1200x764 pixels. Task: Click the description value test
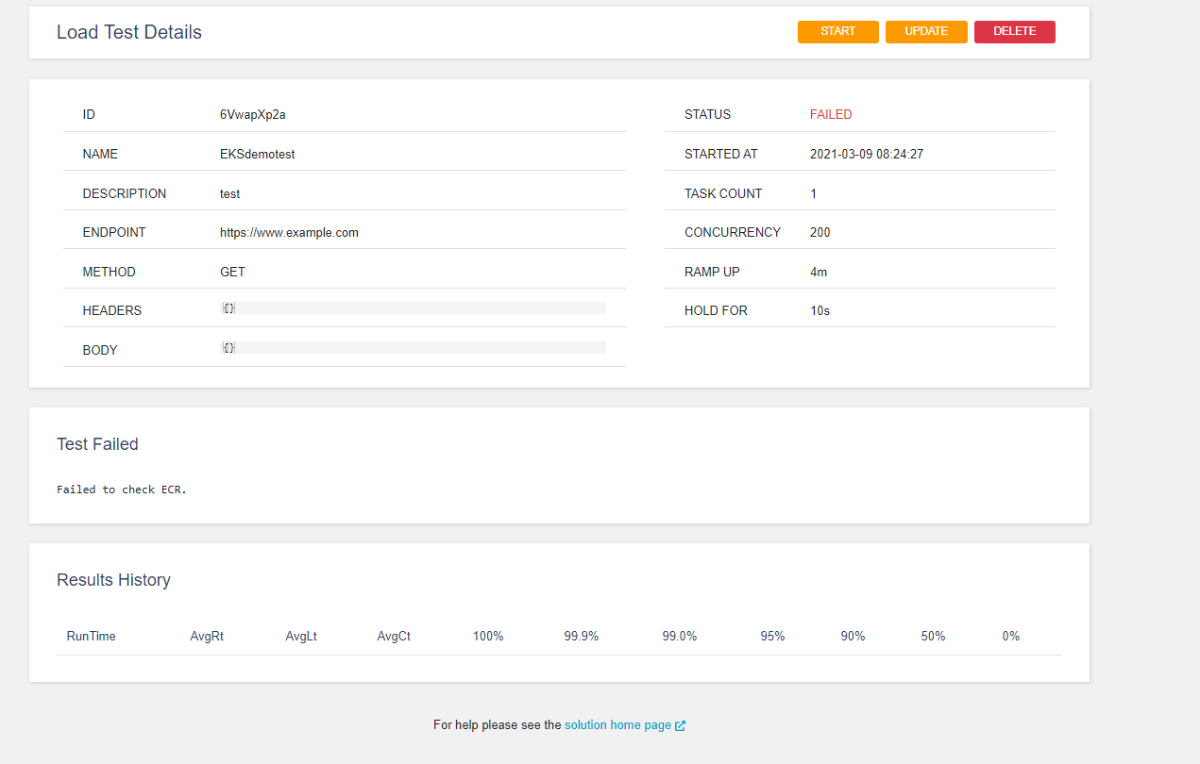point(230,194)
